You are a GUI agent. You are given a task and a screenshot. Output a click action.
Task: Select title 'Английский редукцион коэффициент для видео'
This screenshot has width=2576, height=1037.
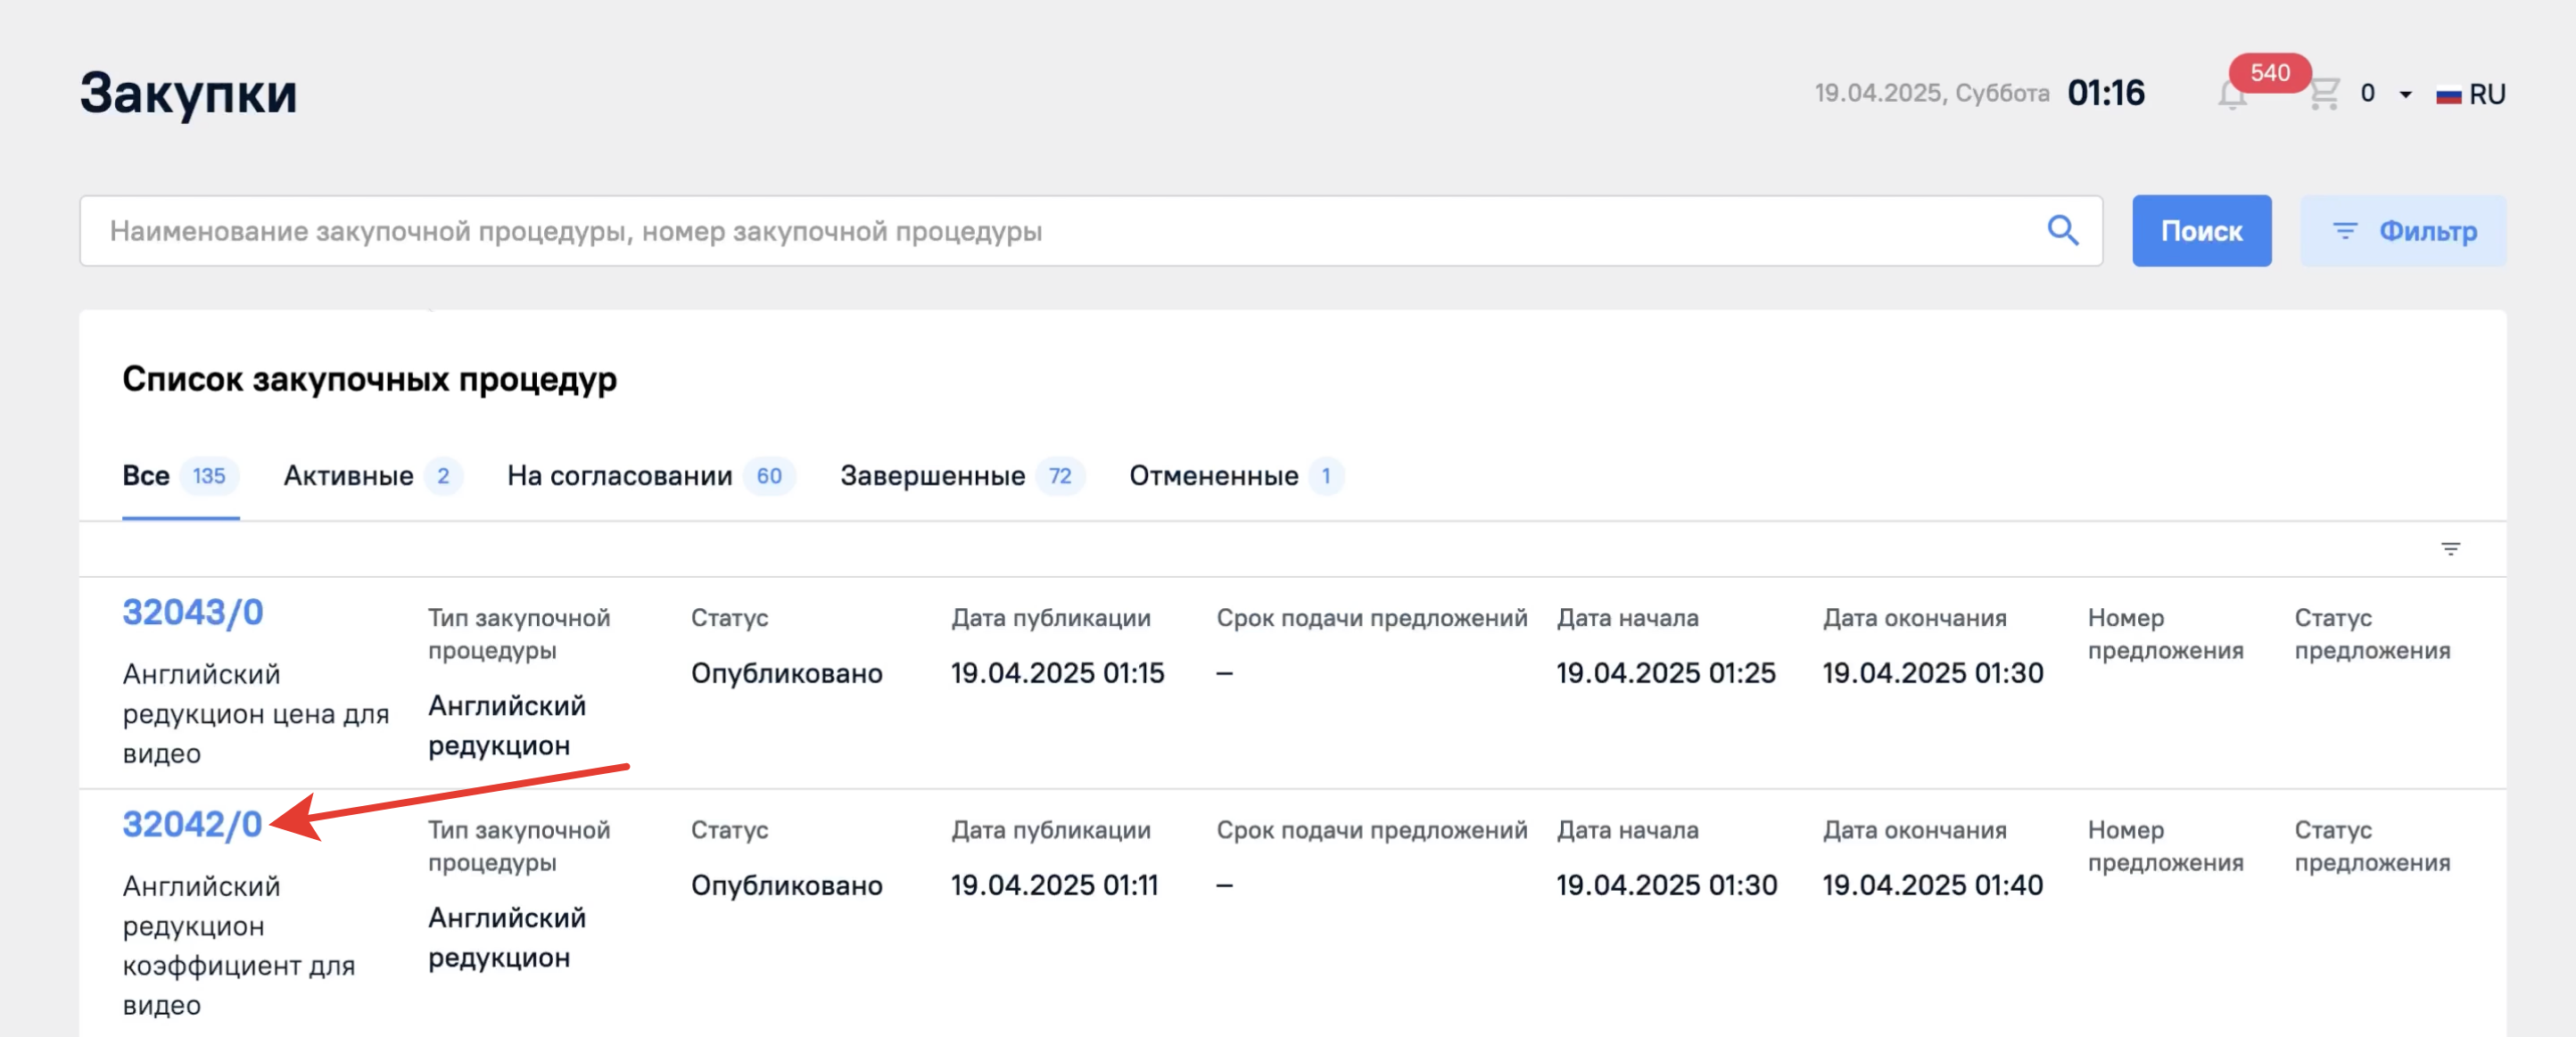pos(238,945)
